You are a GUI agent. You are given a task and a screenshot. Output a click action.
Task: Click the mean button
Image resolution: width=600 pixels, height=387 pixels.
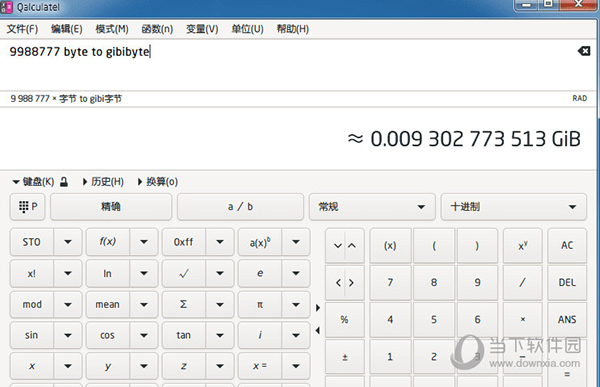click(x=108, y=304)
